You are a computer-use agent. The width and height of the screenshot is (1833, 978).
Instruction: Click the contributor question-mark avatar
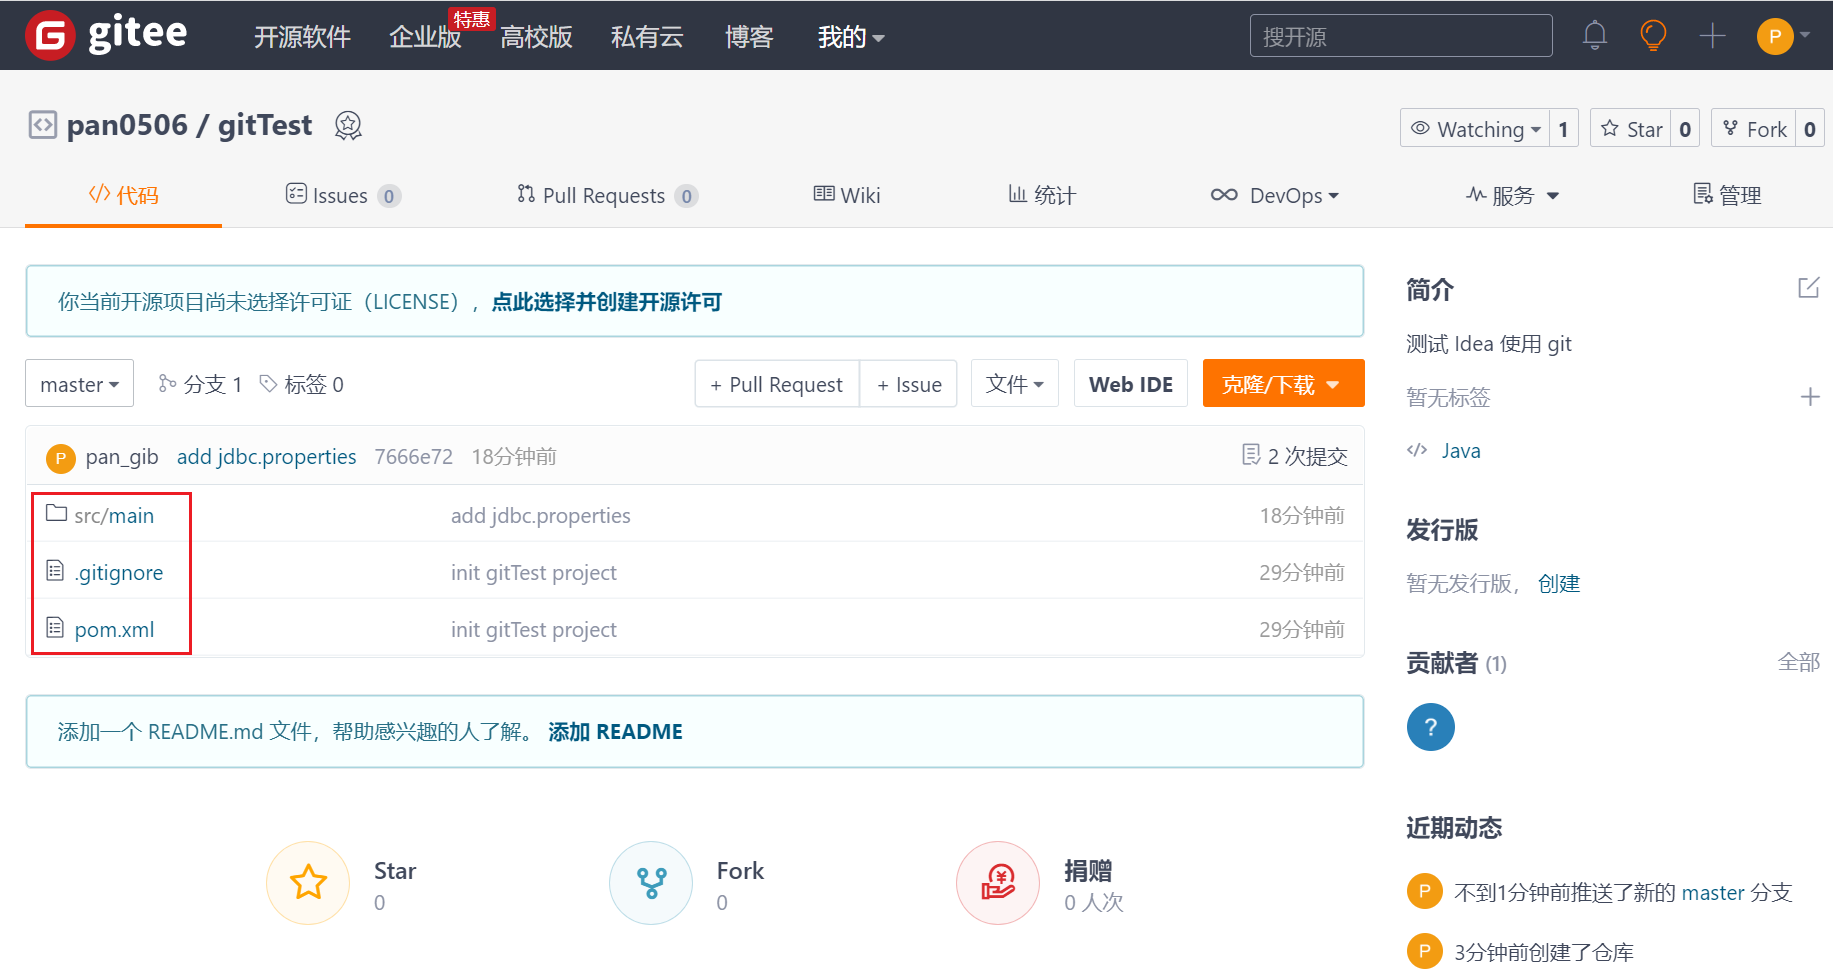click(1430, 727)
